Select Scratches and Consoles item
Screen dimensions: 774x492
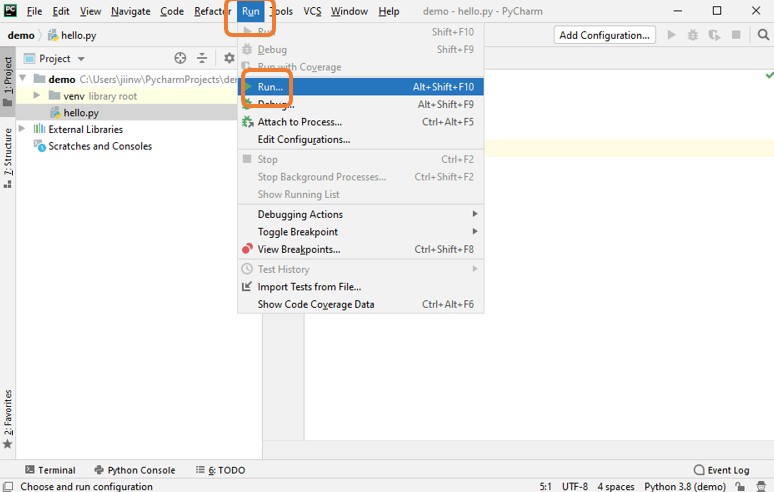100,146
